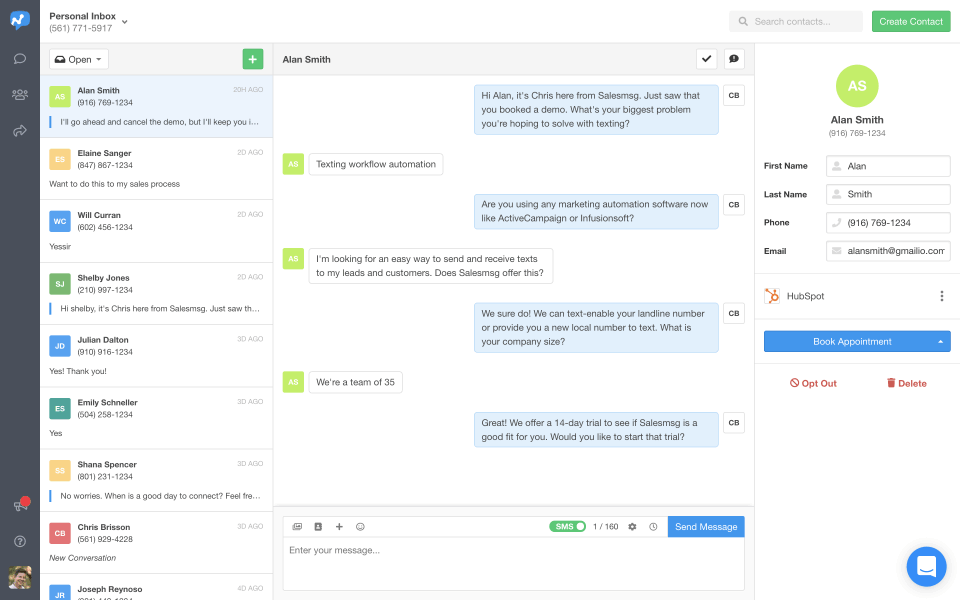
Task: Open the user profile avatar photo
Action: 20,577
